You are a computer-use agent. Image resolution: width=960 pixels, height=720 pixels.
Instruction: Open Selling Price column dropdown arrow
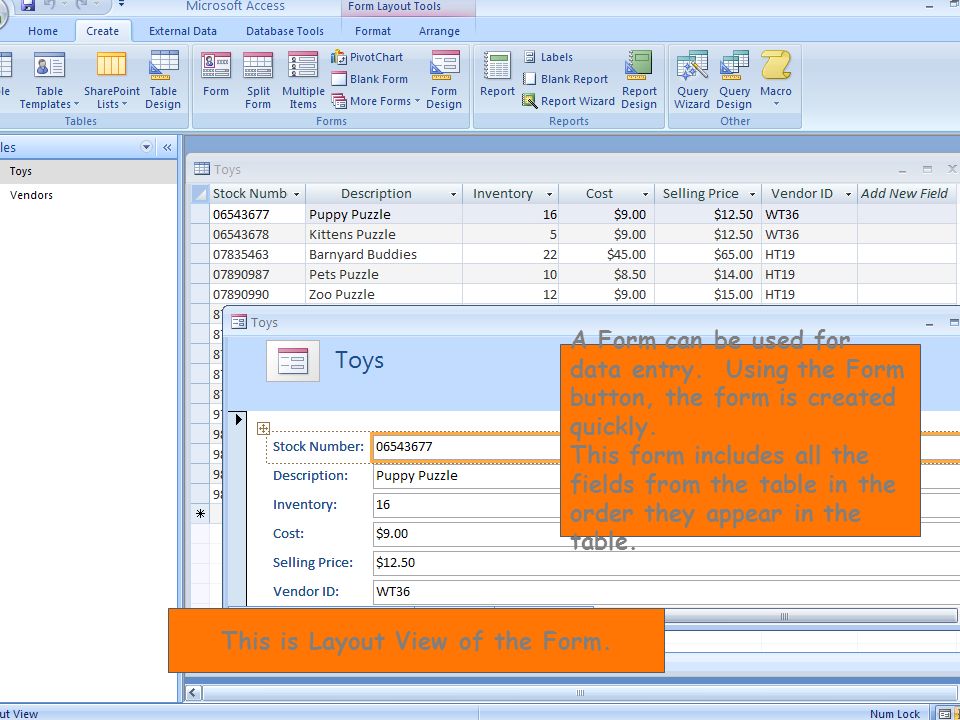click(752, 194)
